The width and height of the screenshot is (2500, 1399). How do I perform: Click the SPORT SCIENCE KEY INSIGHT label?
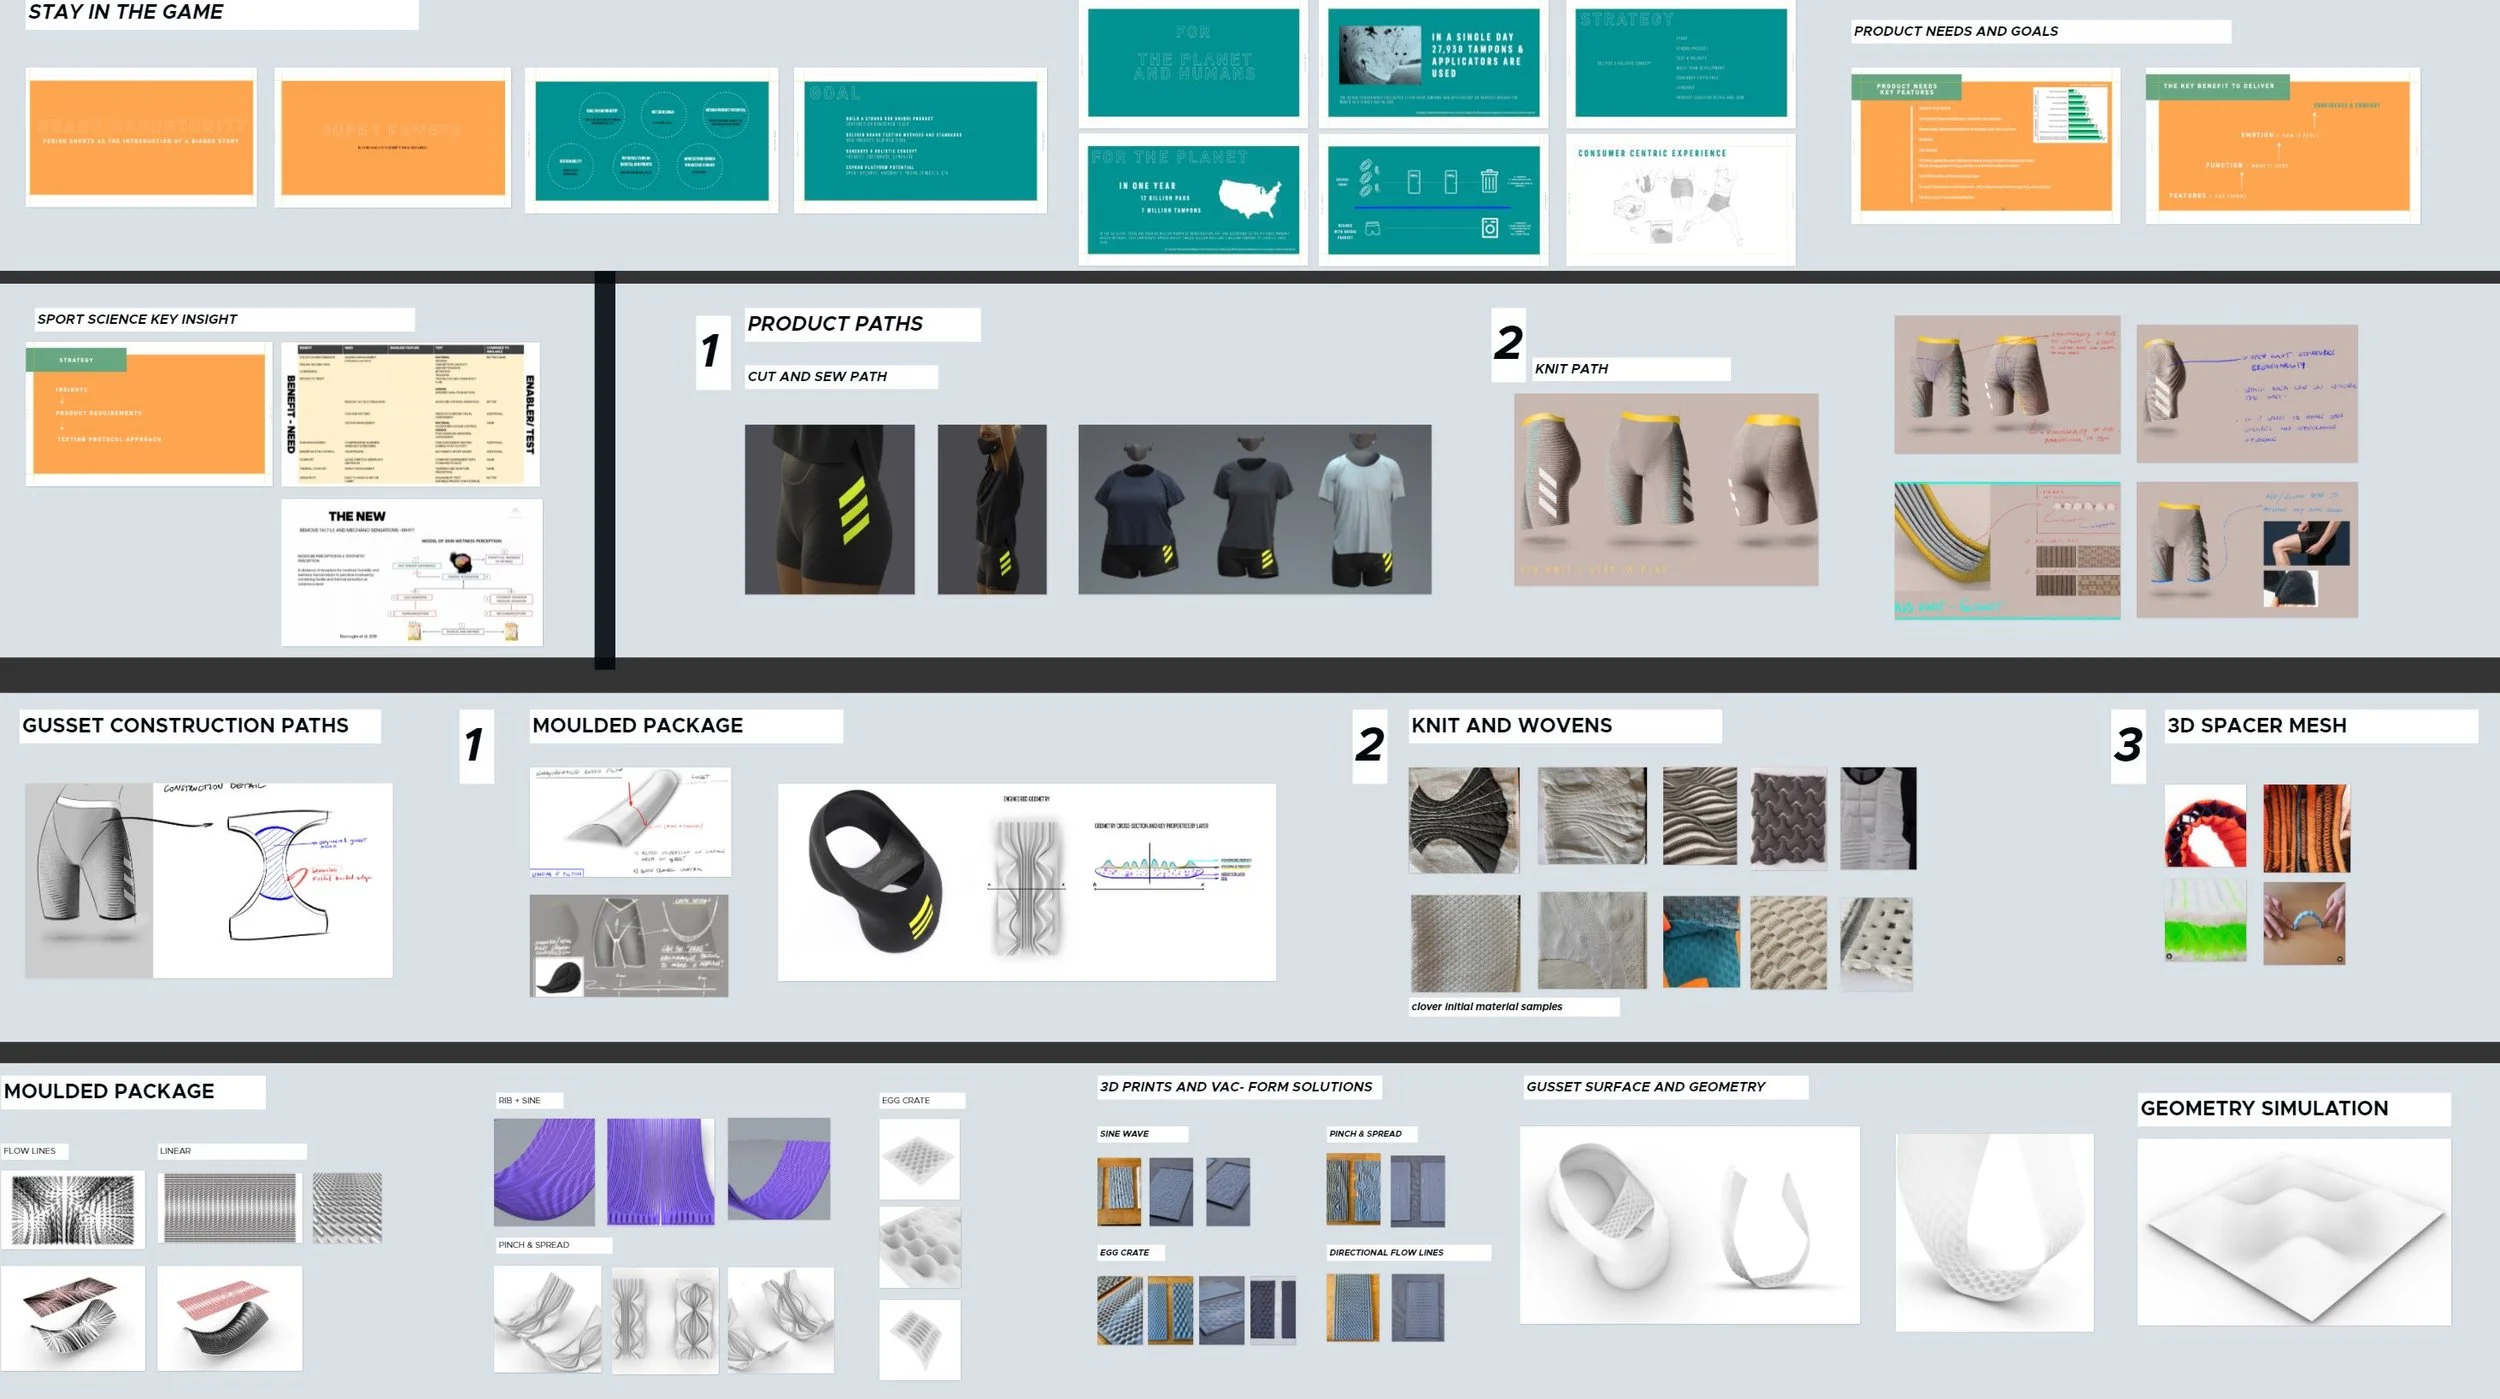pos(137,320)
